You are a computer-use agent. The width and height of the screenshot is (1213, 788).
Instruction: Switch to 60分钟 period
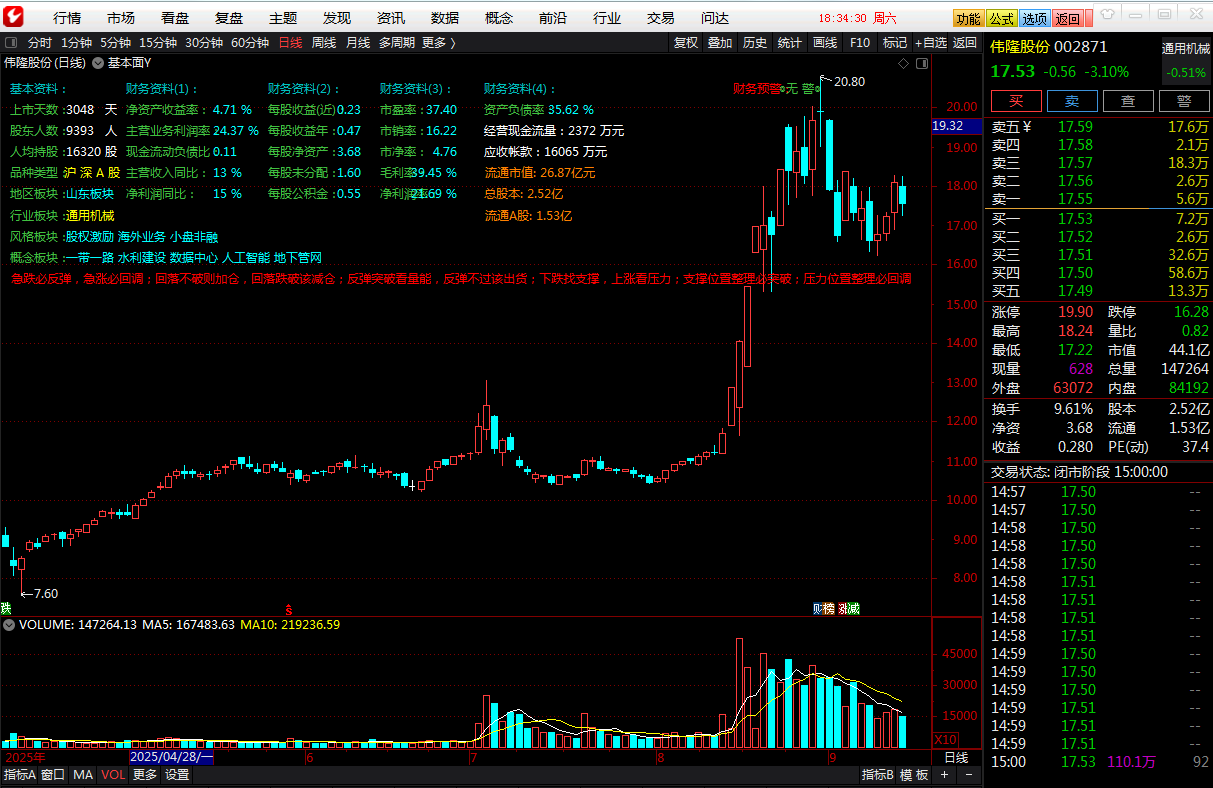pyautogui.click(x=250, y=43)
